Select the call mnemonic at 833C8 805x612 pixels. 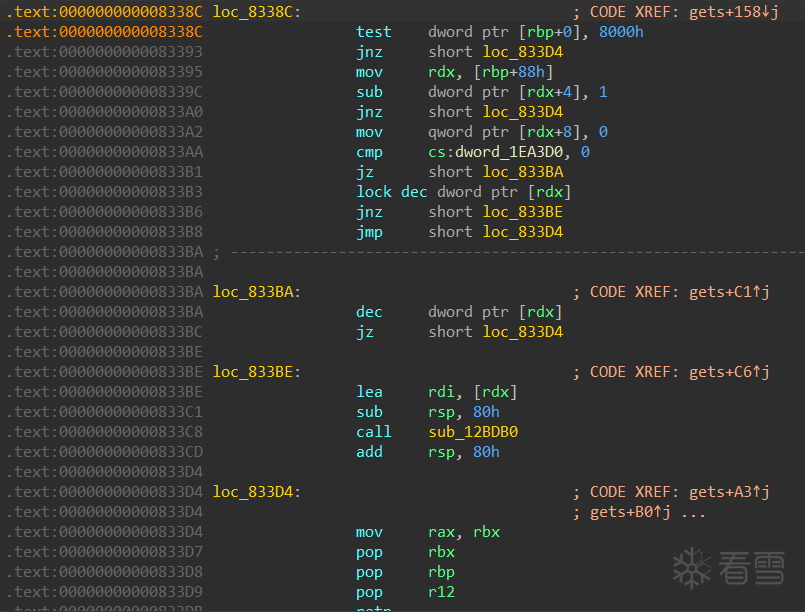coord(373,432)
